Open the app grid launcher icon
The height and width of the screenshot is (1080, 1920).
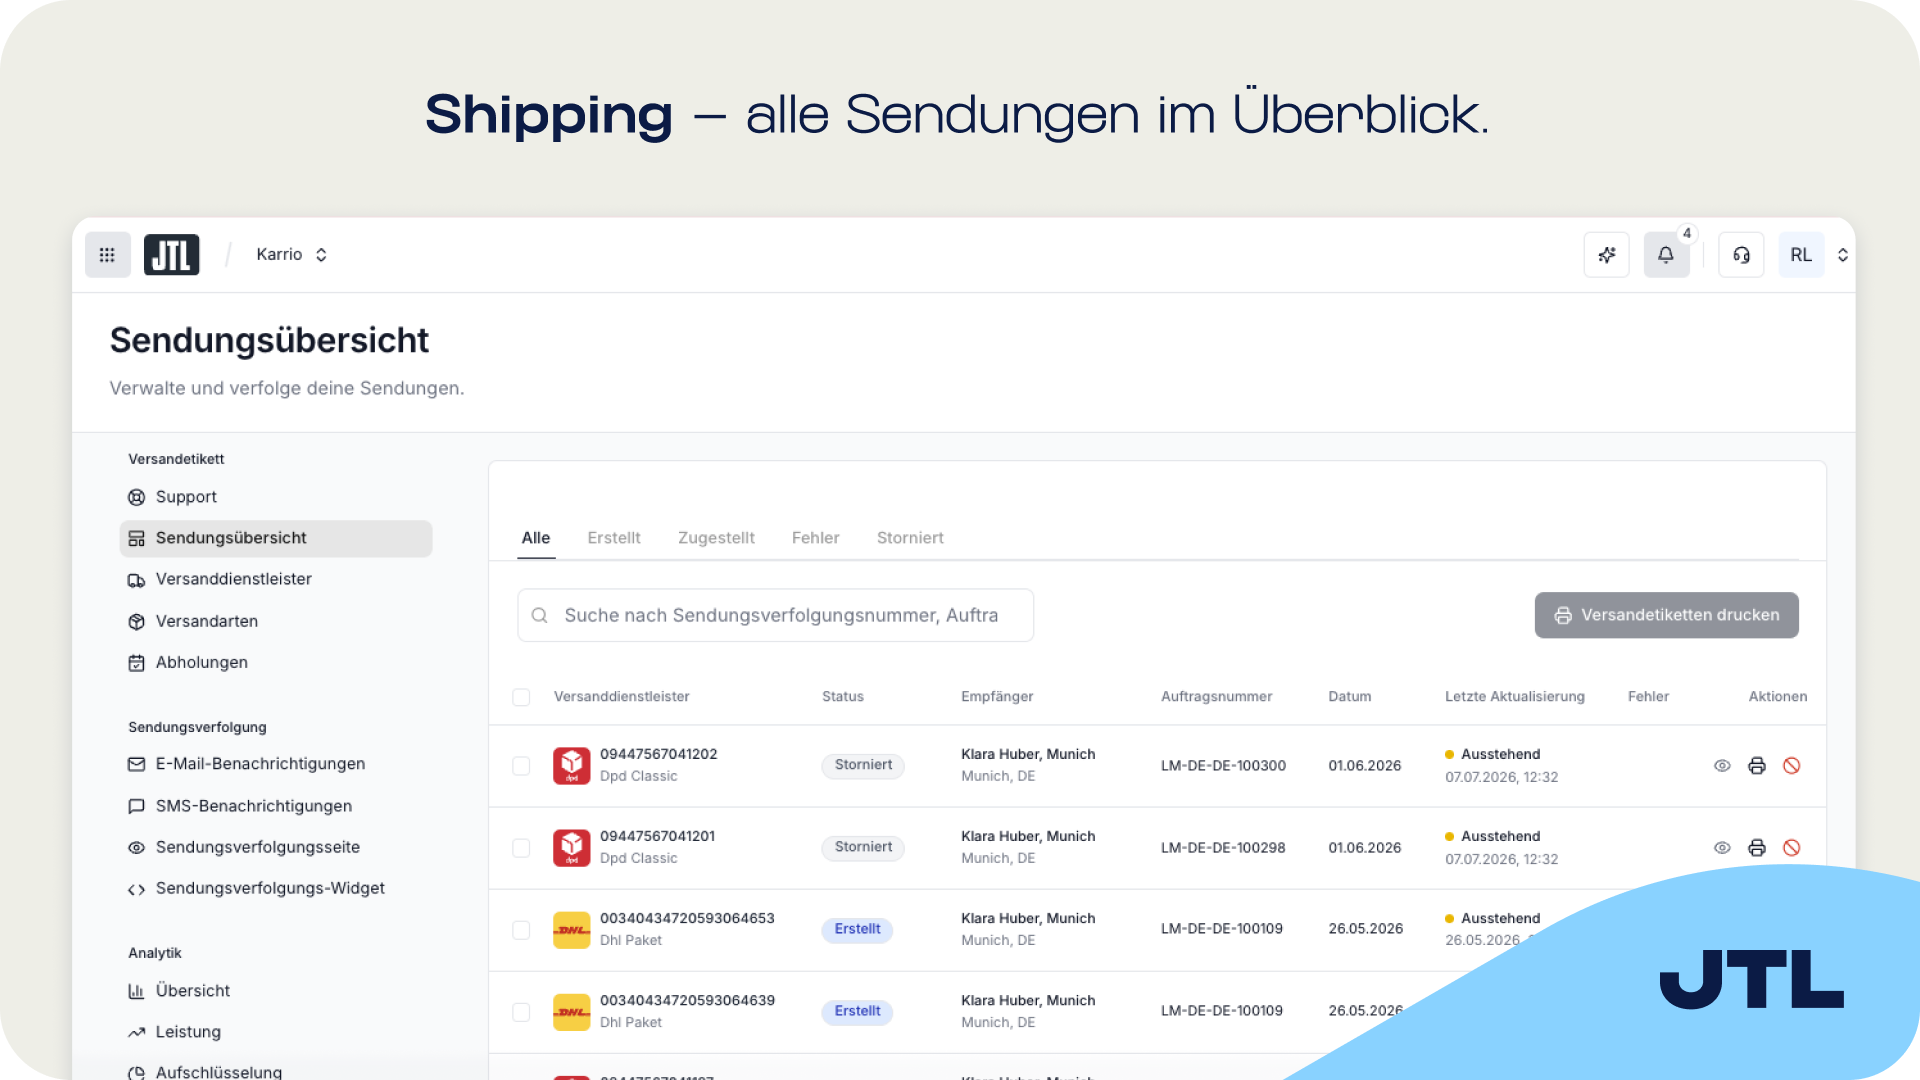[x=107, y=255]
